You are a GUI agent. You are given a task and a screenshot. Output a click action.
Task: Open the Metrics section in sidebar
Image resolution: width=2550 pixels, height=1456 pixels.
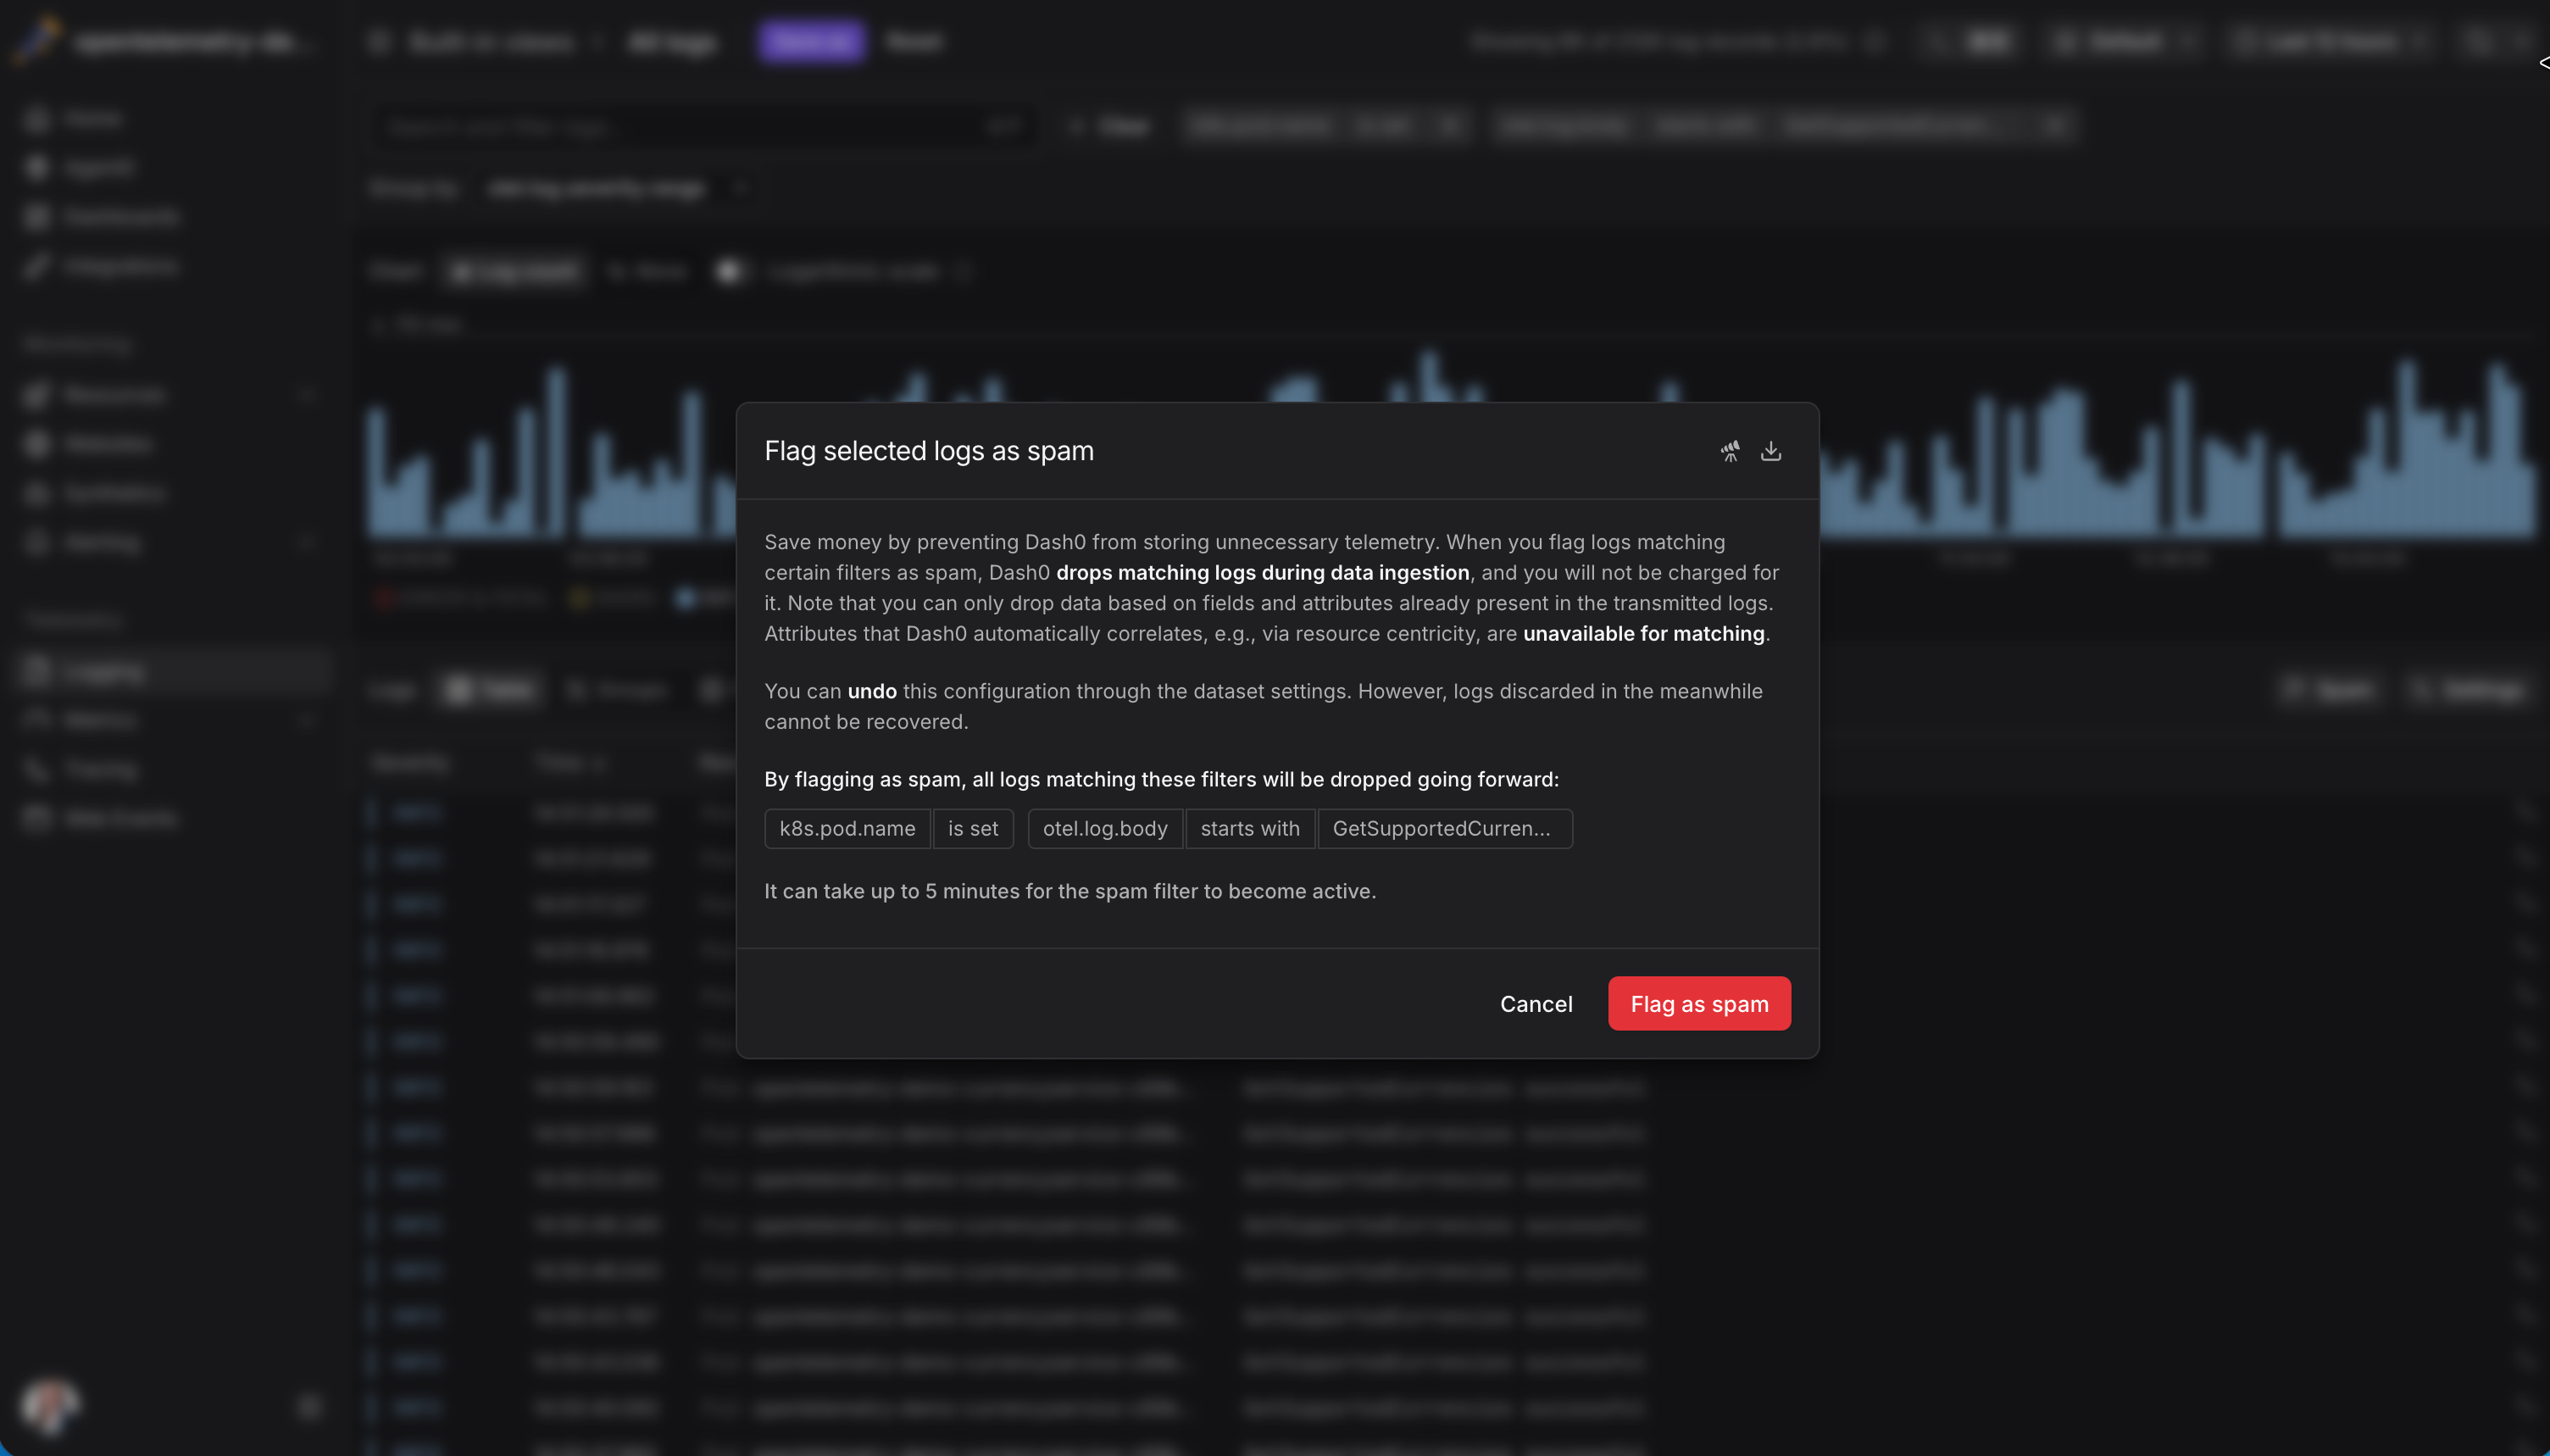100,720
